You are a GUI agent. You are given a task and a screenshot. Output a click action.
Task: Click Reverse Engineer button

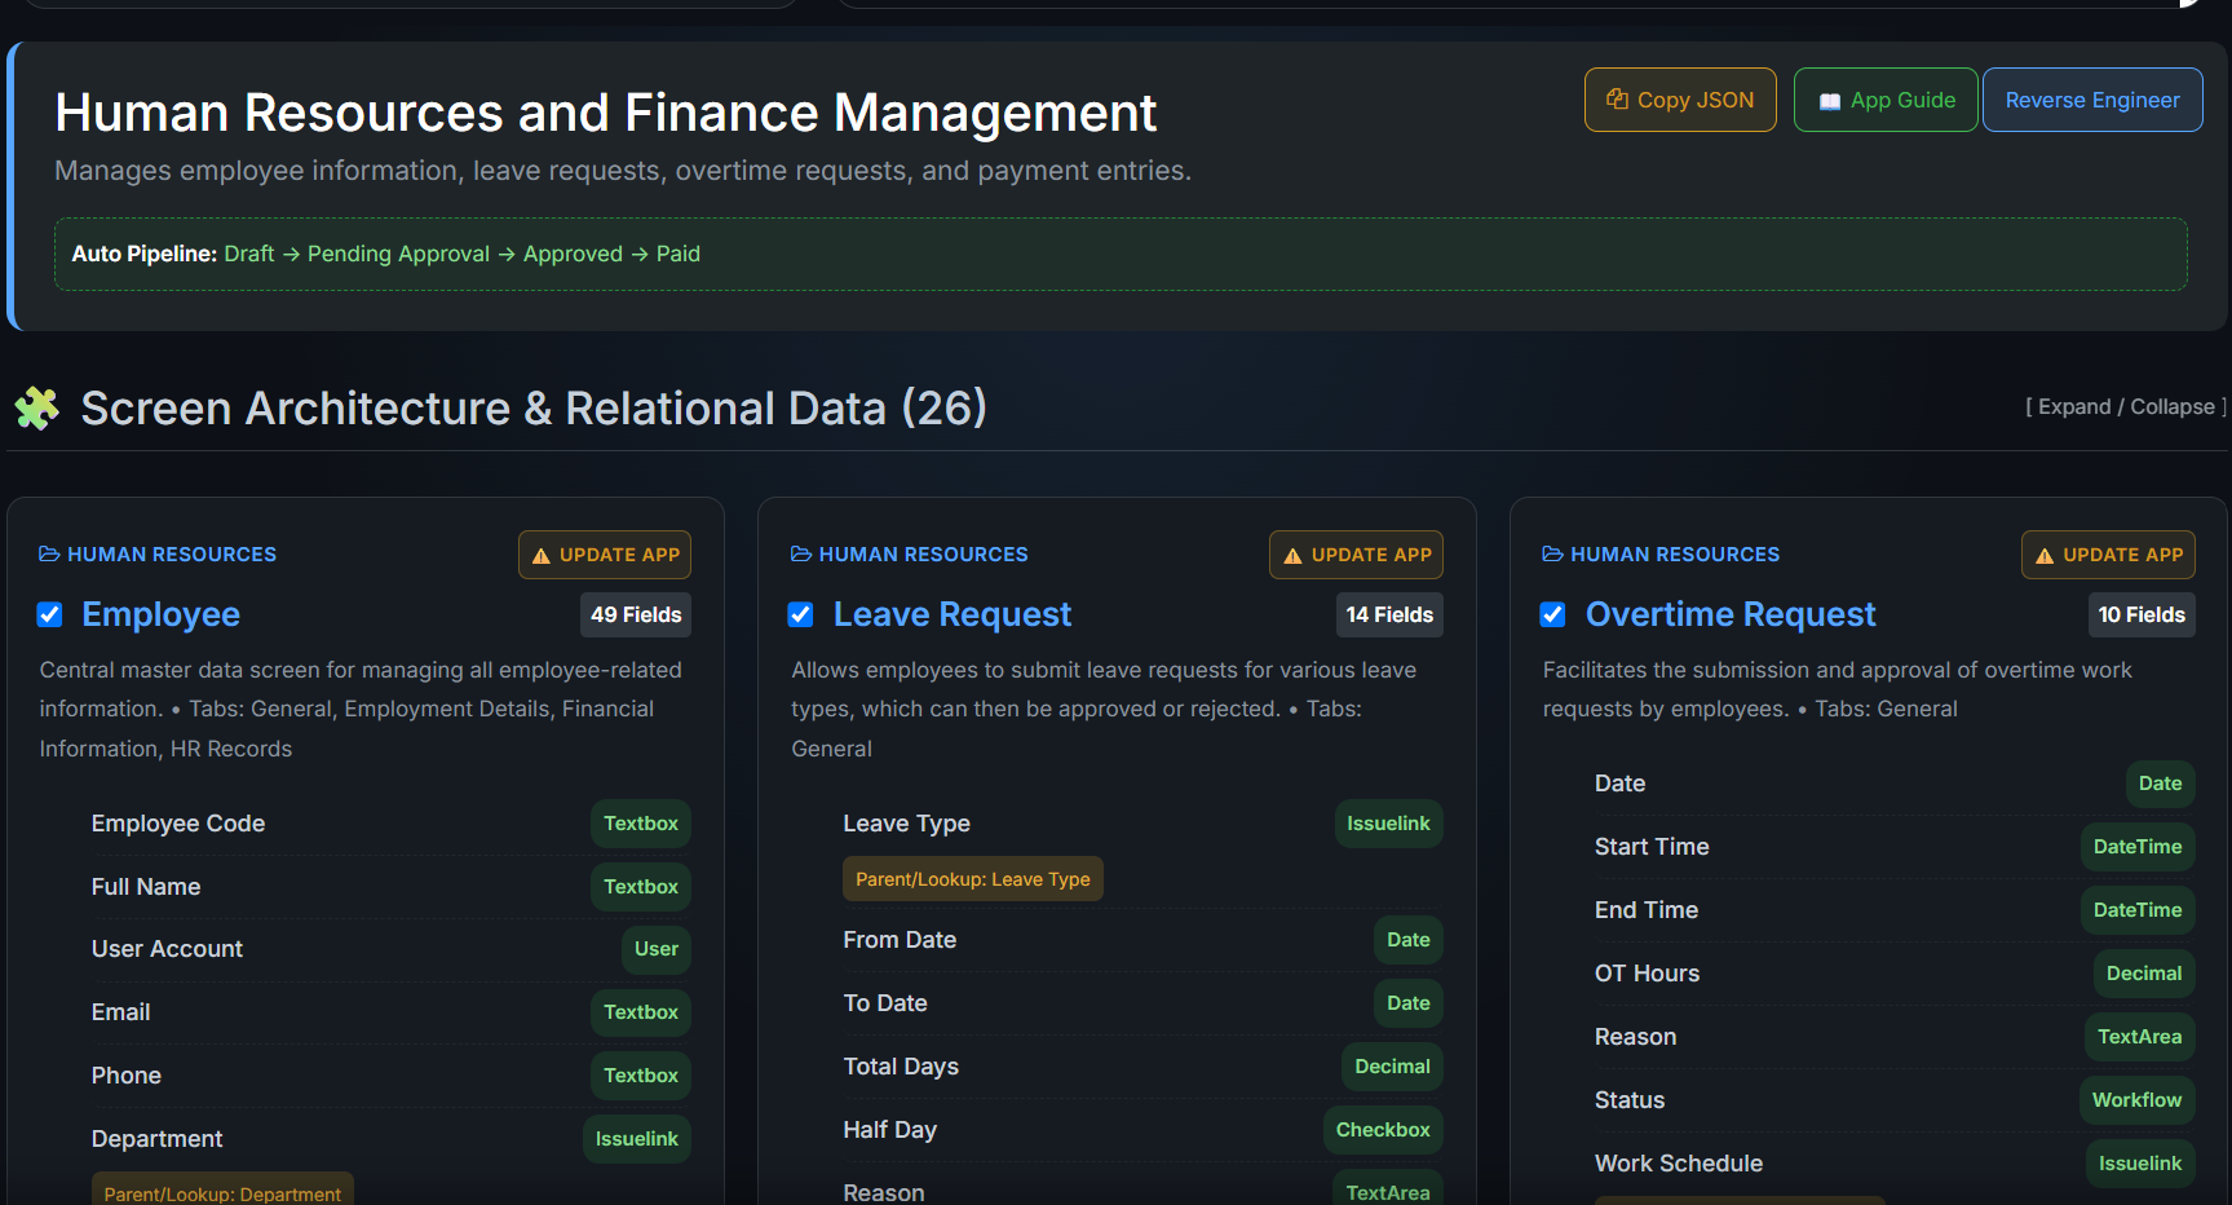2092,100
